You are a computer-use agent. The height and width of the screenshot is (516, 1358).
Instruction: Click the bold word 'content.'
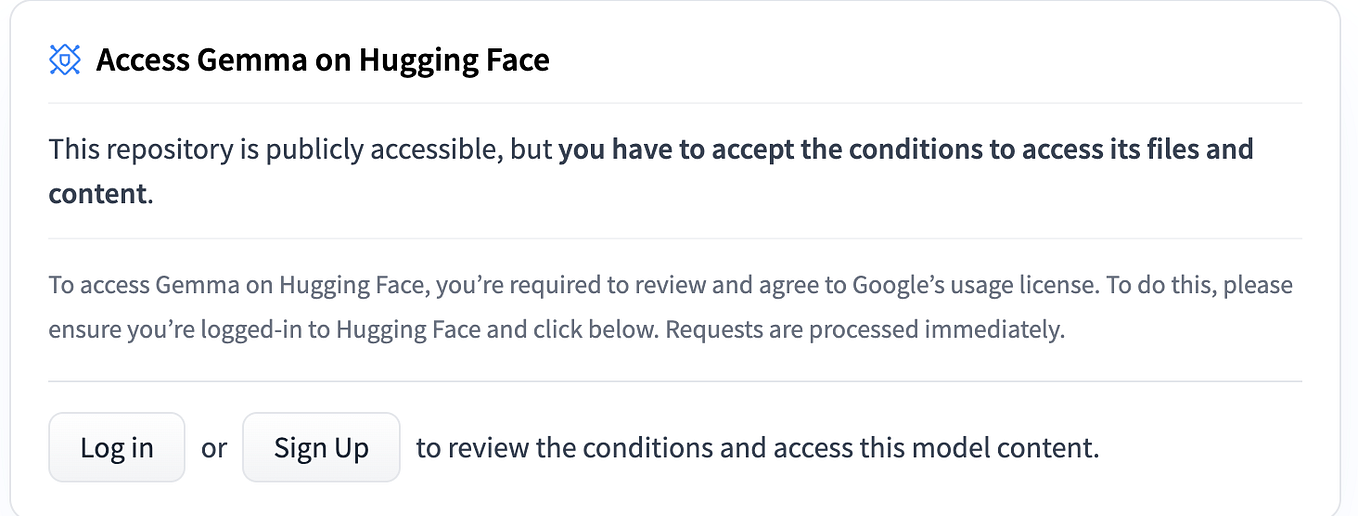coord(101,193)
